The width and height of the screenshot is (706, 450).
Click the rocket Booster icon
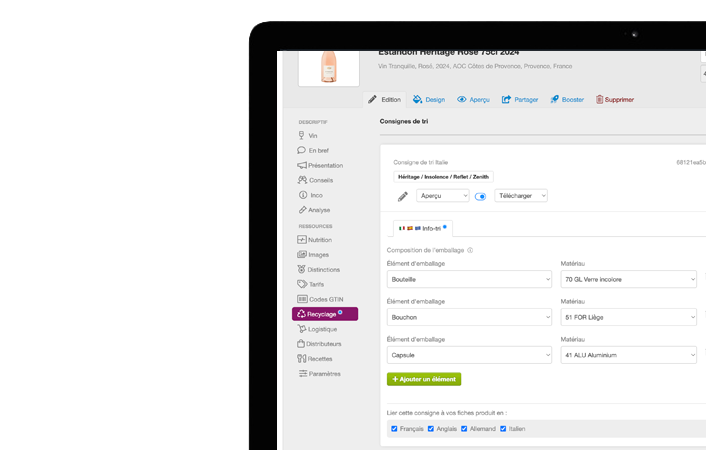[554, 100]
